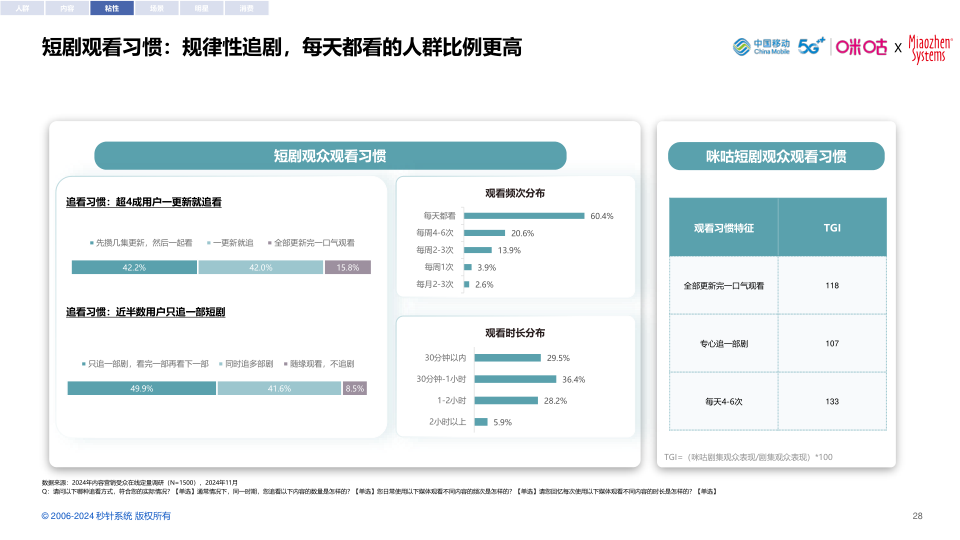Click table cell 每天4-6次
This screenshot has width=960, height=540.
click(x=724, y=402)
